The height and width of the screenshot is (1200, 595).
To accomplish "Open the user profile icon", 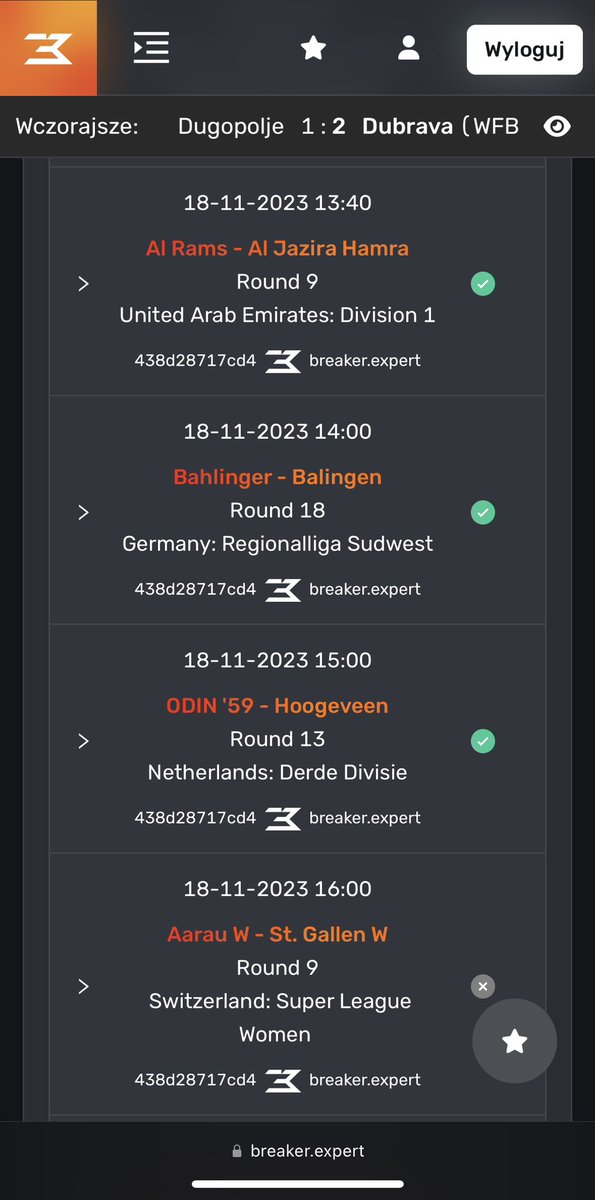I will pyautogui.click(x=408, y=48).
